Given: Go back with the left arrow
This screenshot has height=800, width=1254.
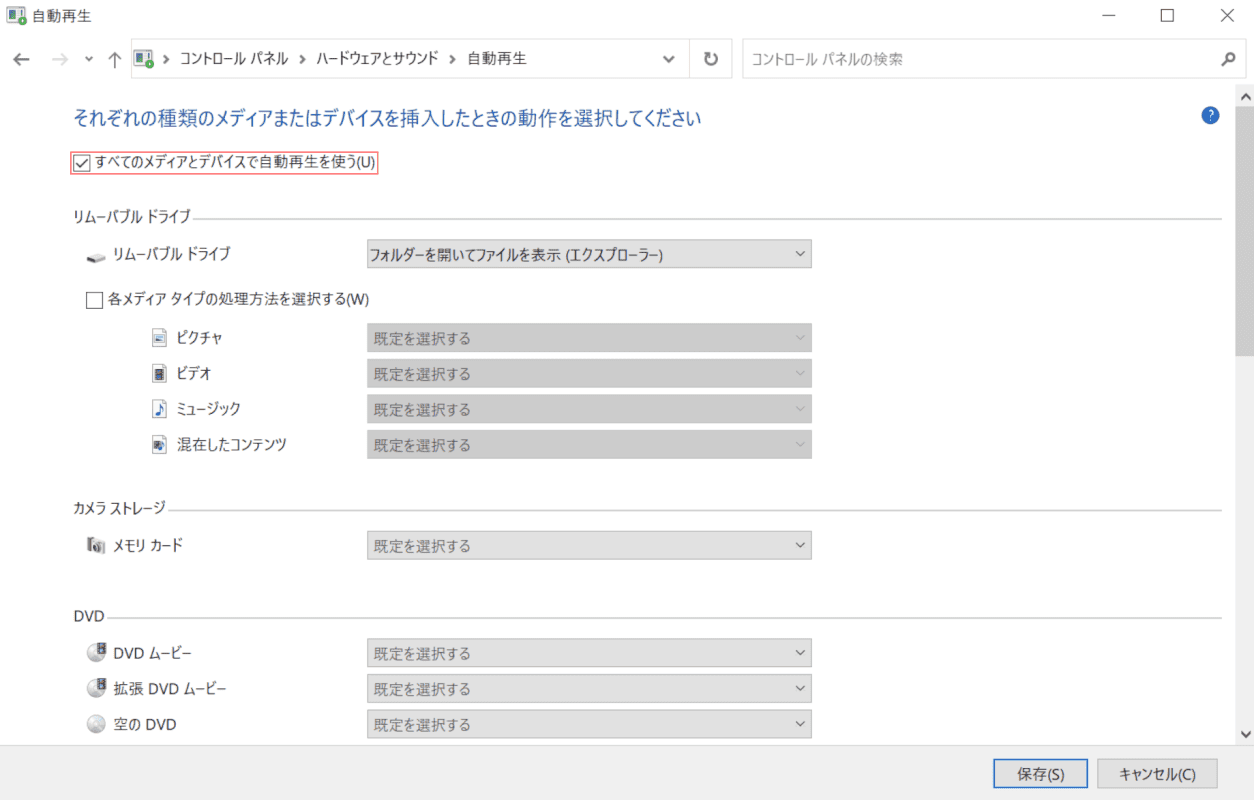Looking at the screenshot, I should click(x=21, y=59).
